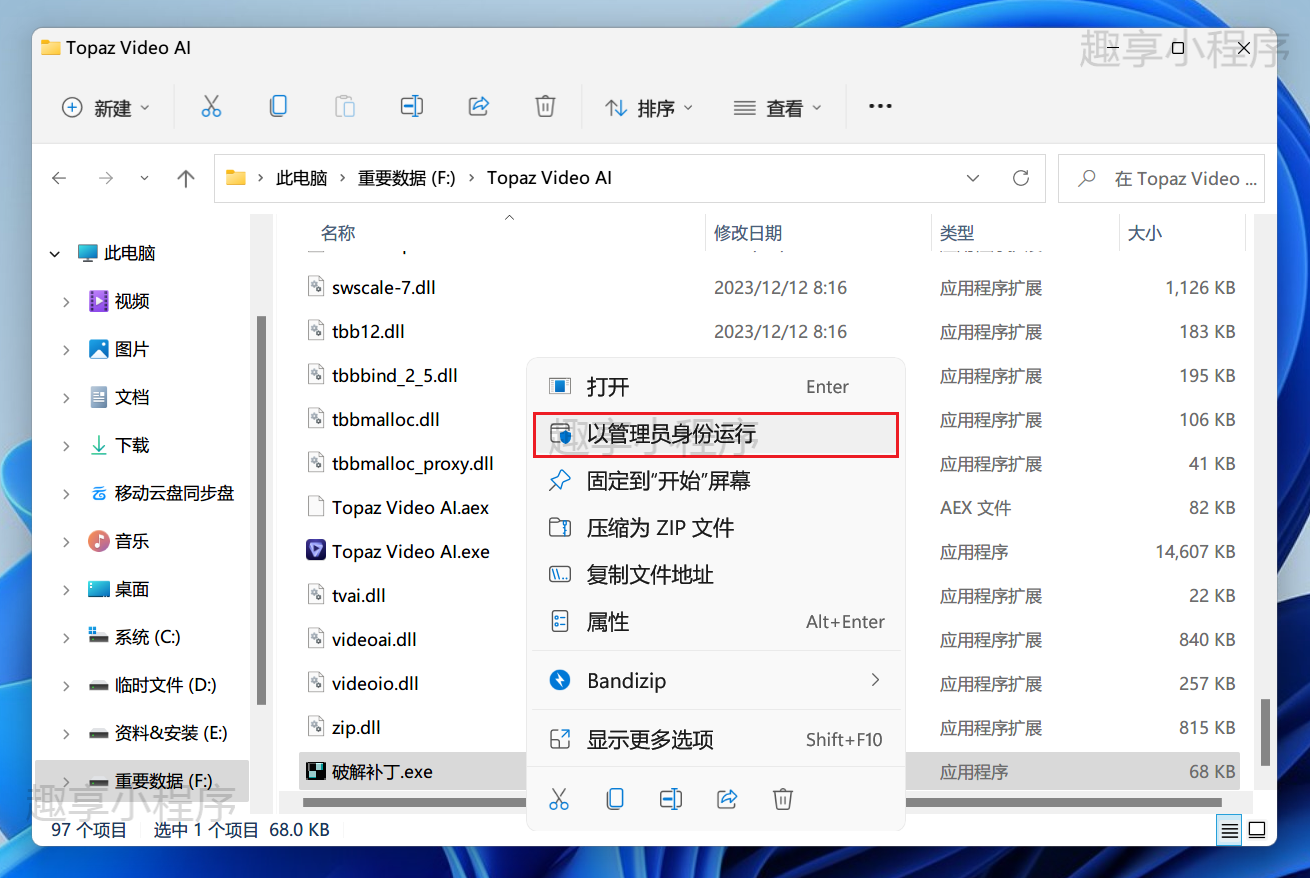Click the Cut scissors icon in the toolbar
1310x878 pixels.
pos(211,107)
